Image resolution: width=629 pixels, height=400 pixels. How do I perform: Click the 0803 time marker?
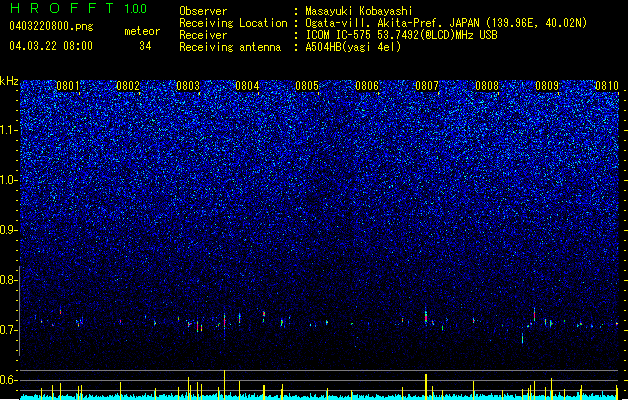click(x=188, y=86)
